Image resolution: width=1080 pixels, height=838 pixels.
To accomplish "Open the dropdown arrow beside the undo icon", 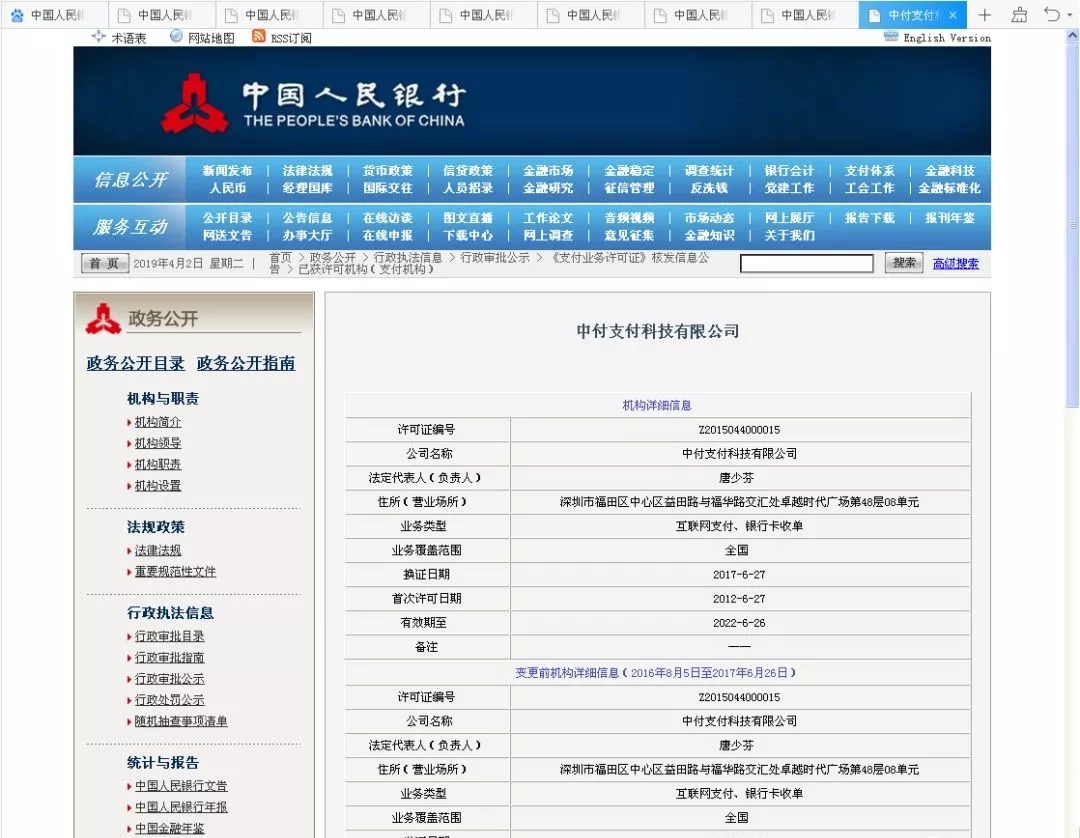I will [x=1070, y=15].
